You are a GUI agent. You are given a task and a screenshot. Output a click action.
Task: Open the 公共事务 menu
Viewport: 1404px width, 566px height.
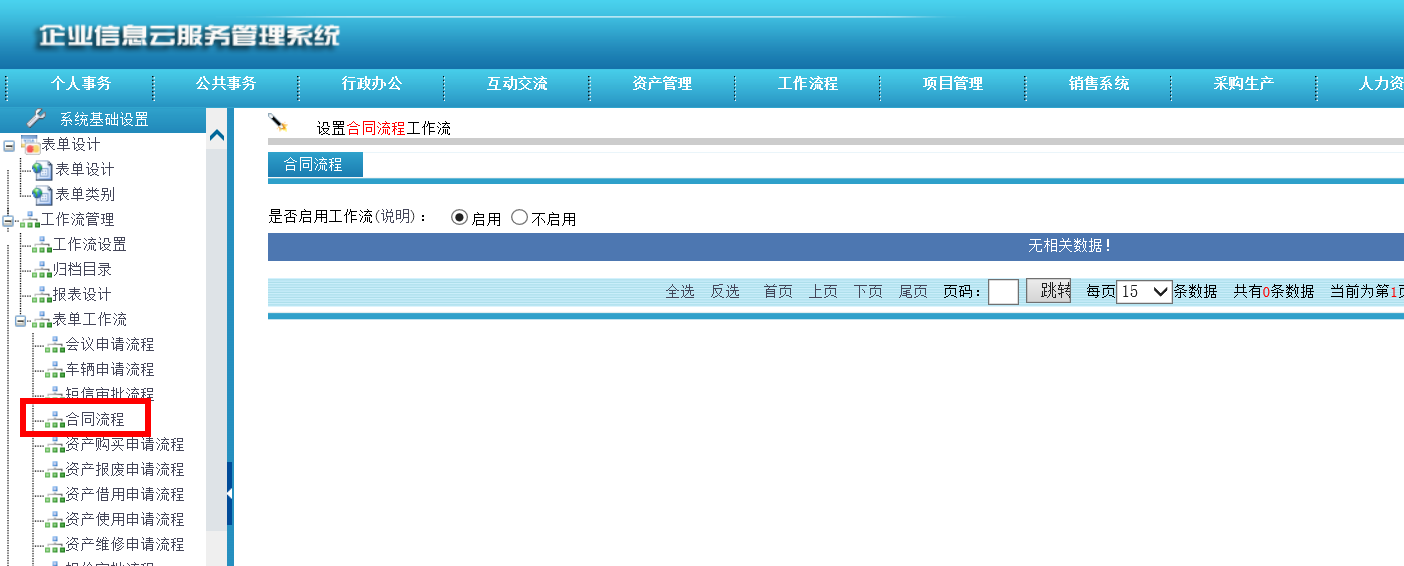click(226, 84)
